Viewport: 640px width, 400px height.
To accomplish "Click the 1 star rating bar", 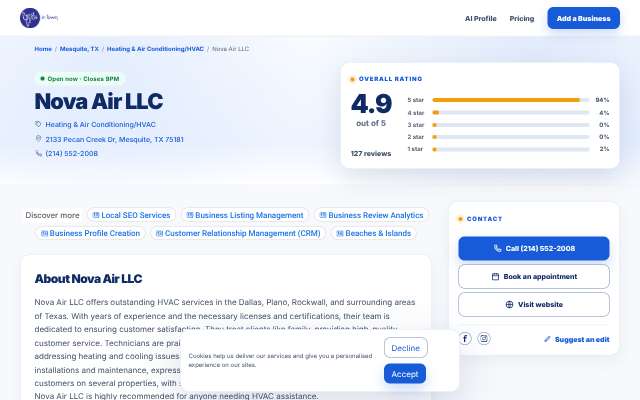I will pyautogui.click(x=511, y=149).
